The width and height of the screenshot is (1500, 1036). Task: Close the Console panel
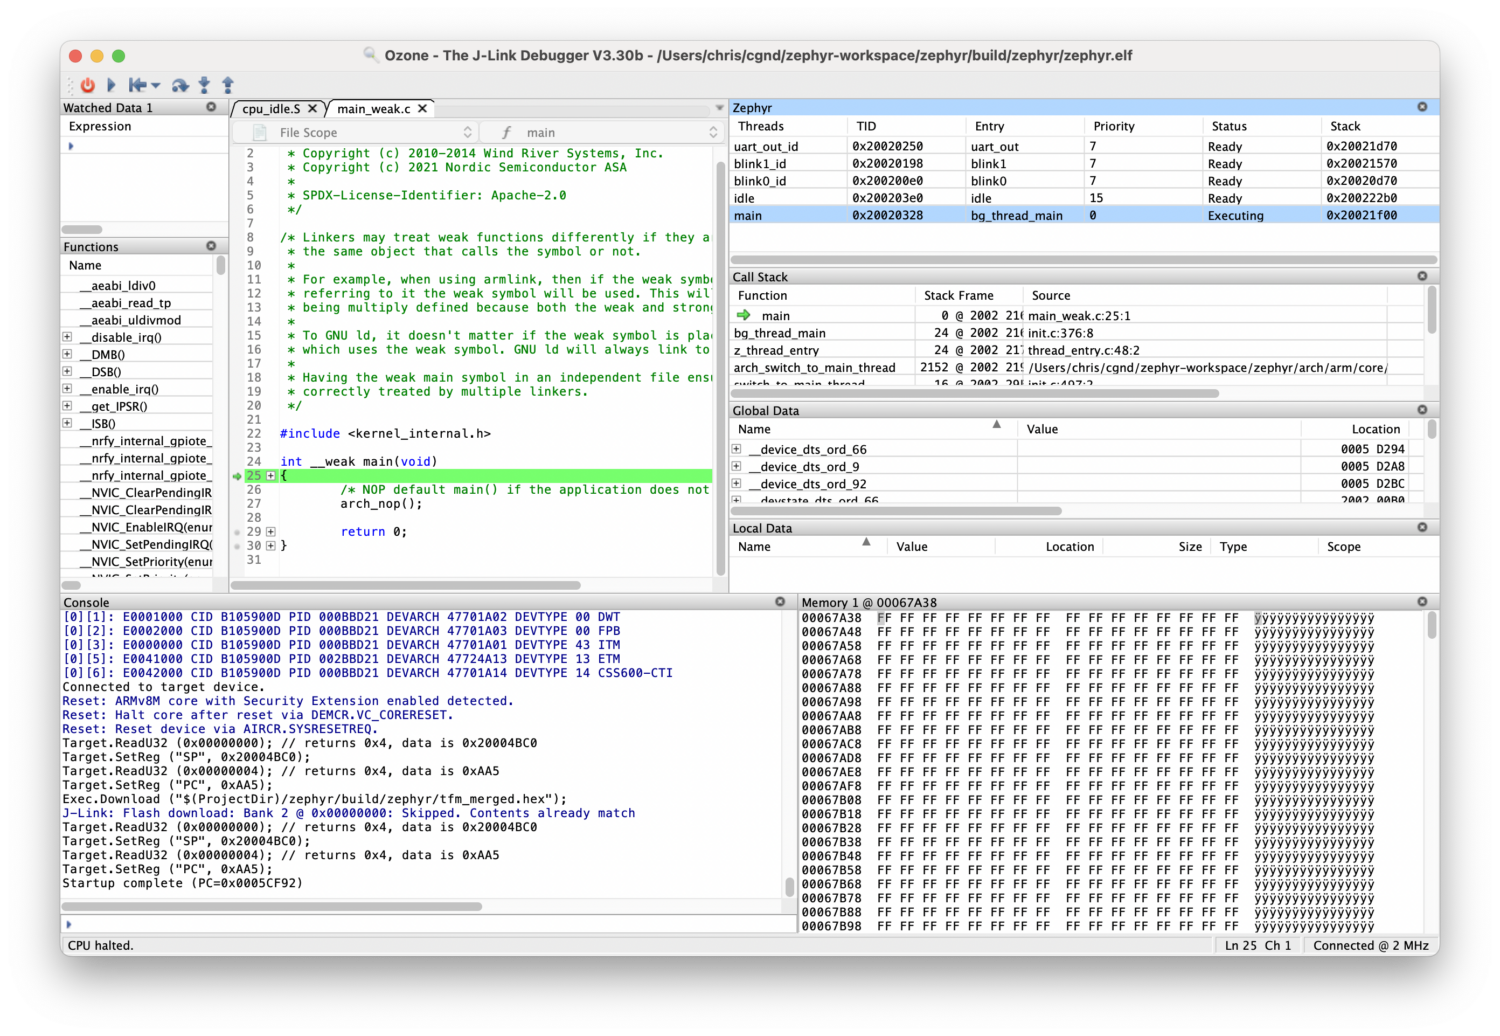[x=780, y=602]
